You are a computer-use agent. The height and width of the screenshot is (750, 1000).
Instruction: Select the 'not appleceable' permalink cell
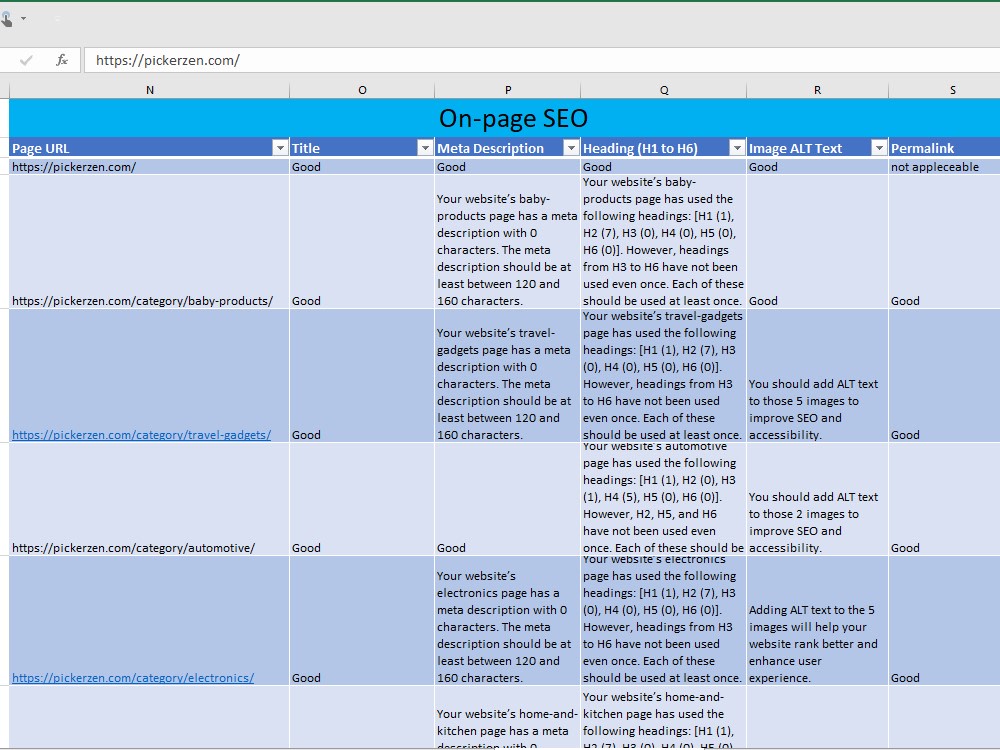[x=945, y=166]
